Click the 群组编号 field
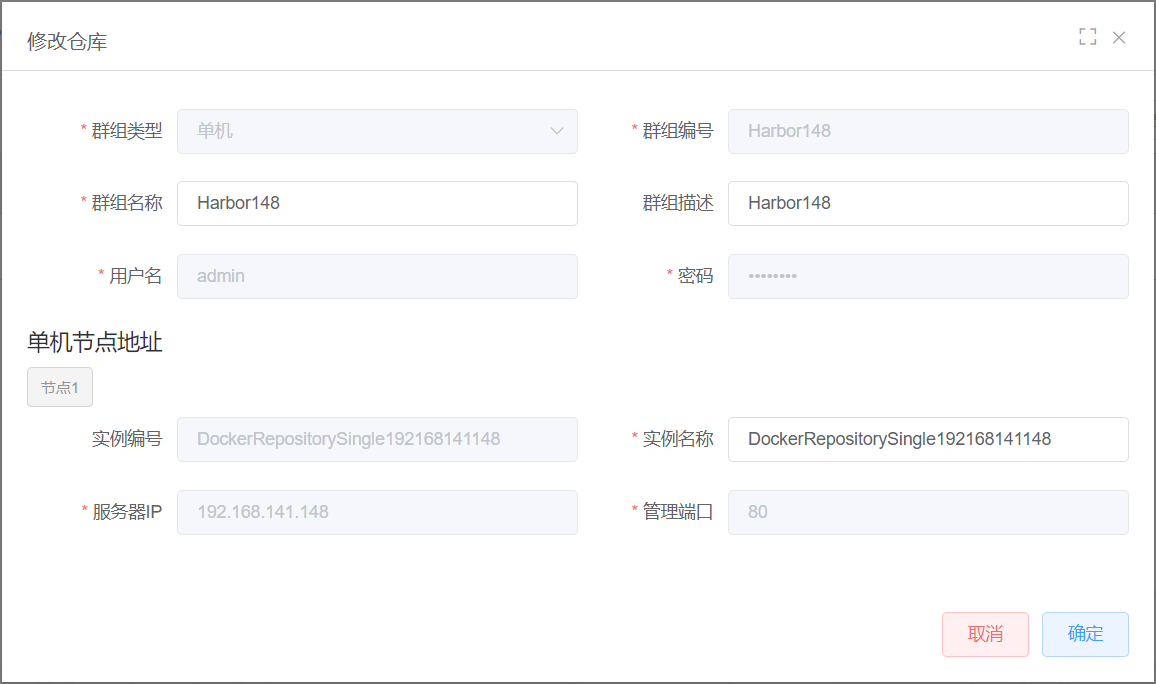 (928, 131)
